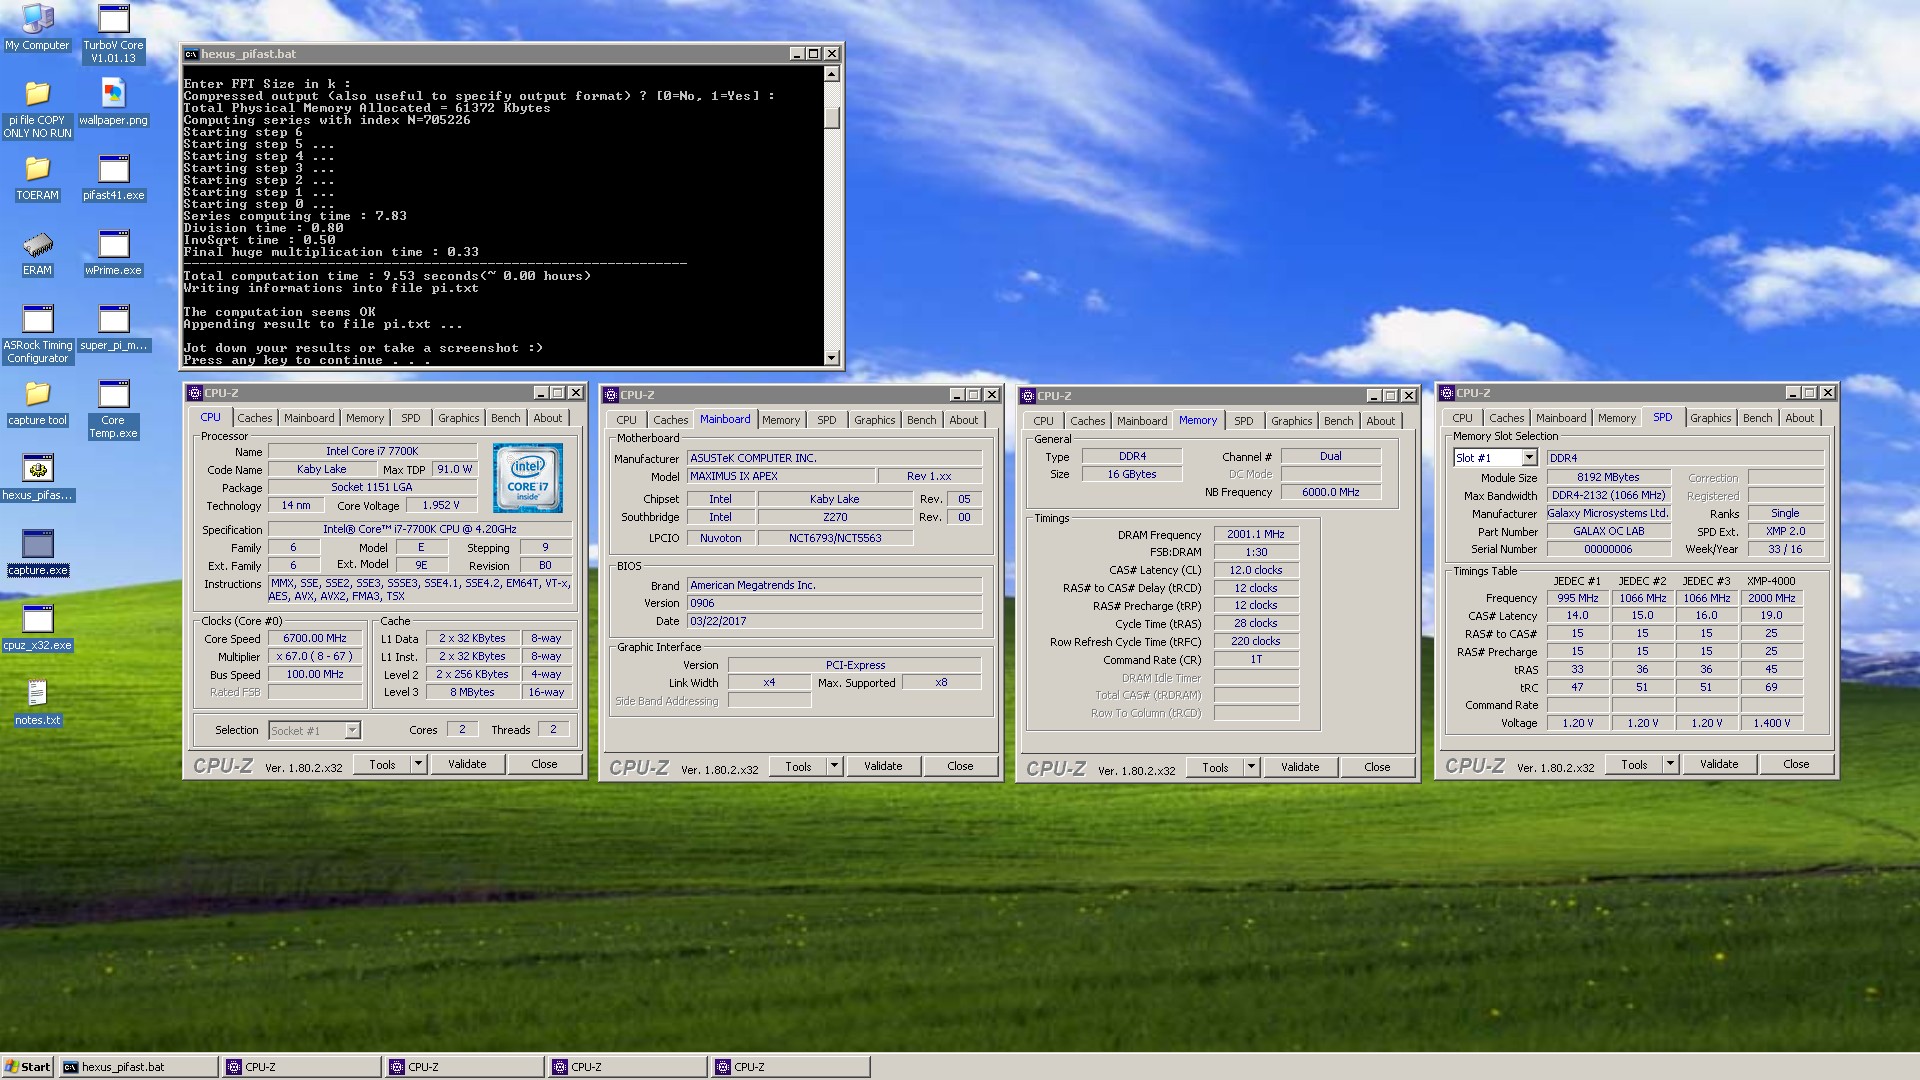
Task: Open Bench tab in first CPU-Z
Action: (x=506, y=419)
